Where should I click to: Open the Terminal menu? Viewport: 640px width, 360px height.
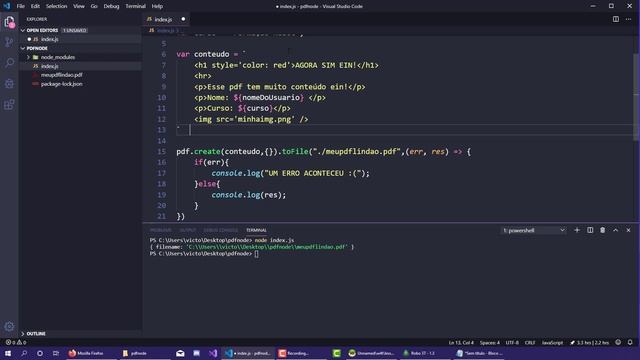pyautogui.click(x=136, y=6)
